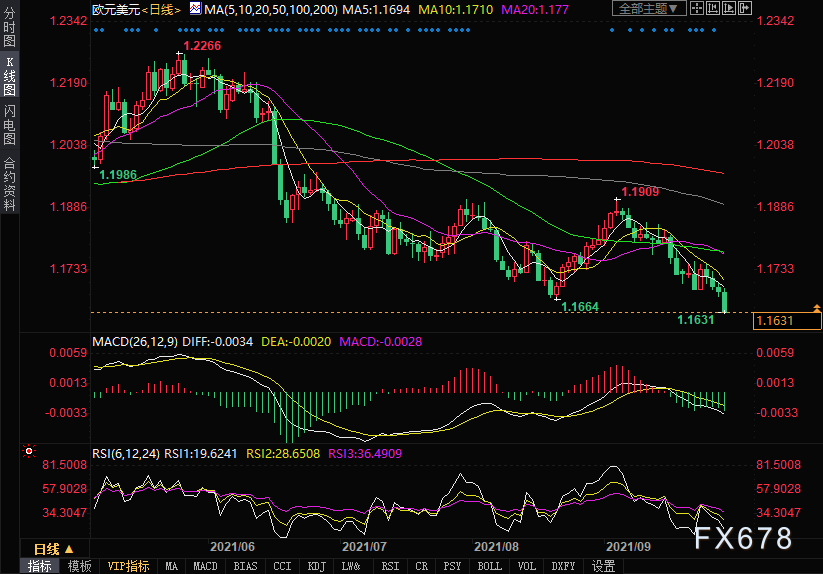Click the 2021/08 date label on the time axis
This screenshot has width=823, height=574.
(496, 547)
